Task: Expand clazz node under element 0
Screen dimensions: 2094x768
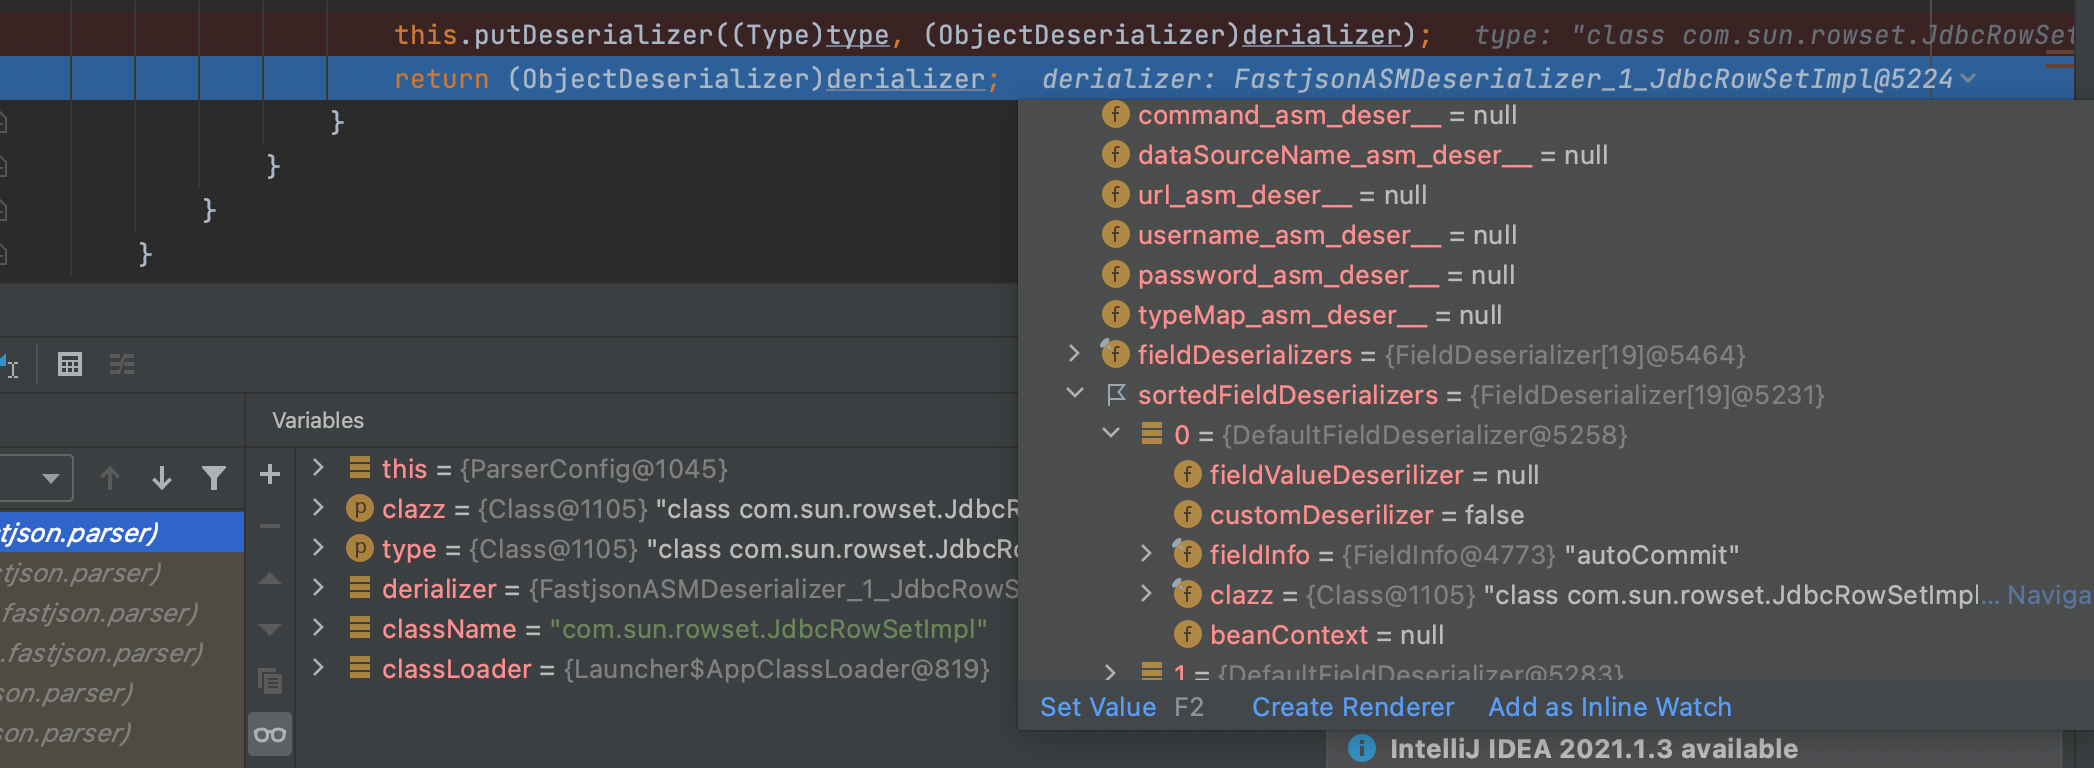Action: 1147,593
